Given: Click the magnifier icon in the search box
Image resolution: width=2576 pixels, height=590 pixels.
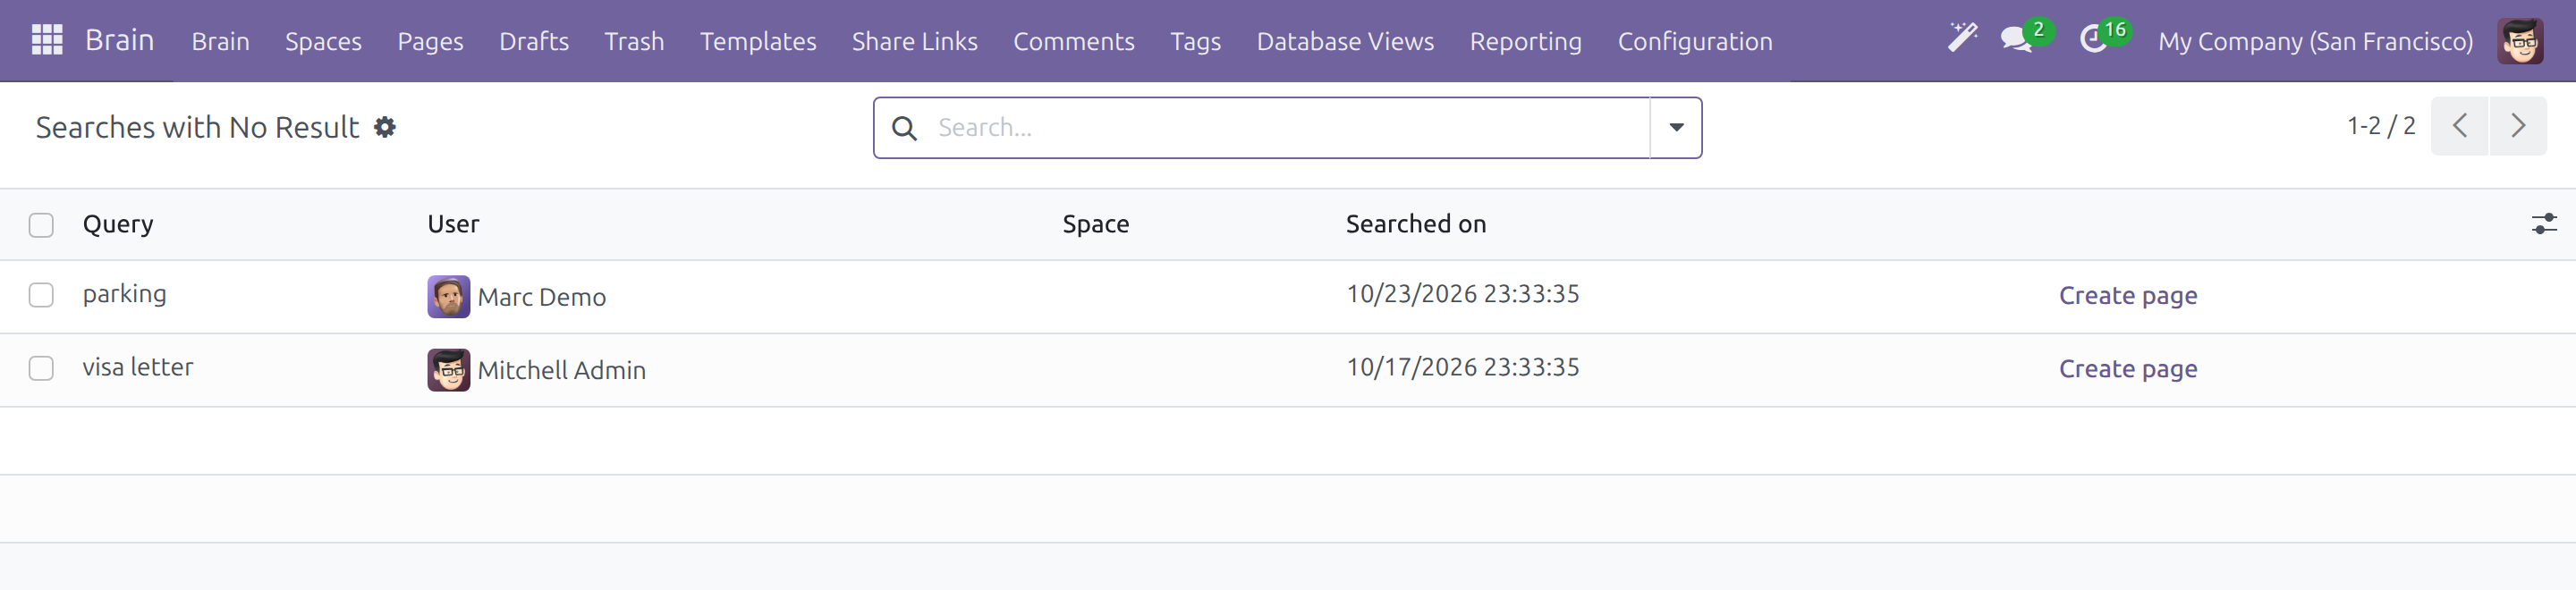Looking at the screenshot, I should [x=904, y=128].
